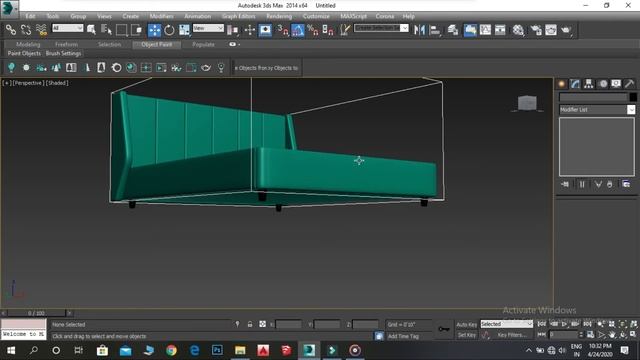The width and height of the screenshot is (640, 360).
Task: Open Curve Editor
Action: click(485, 30)
